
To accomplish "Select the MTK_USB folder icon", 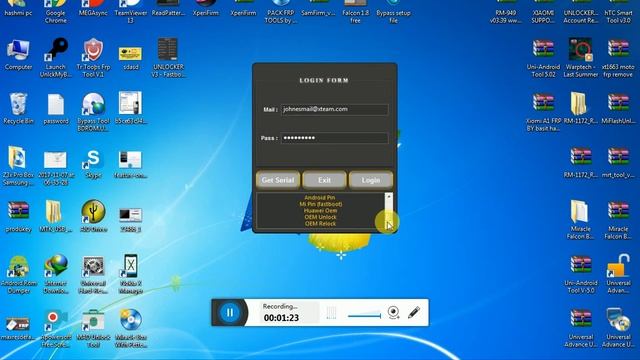I will [56, 217].
